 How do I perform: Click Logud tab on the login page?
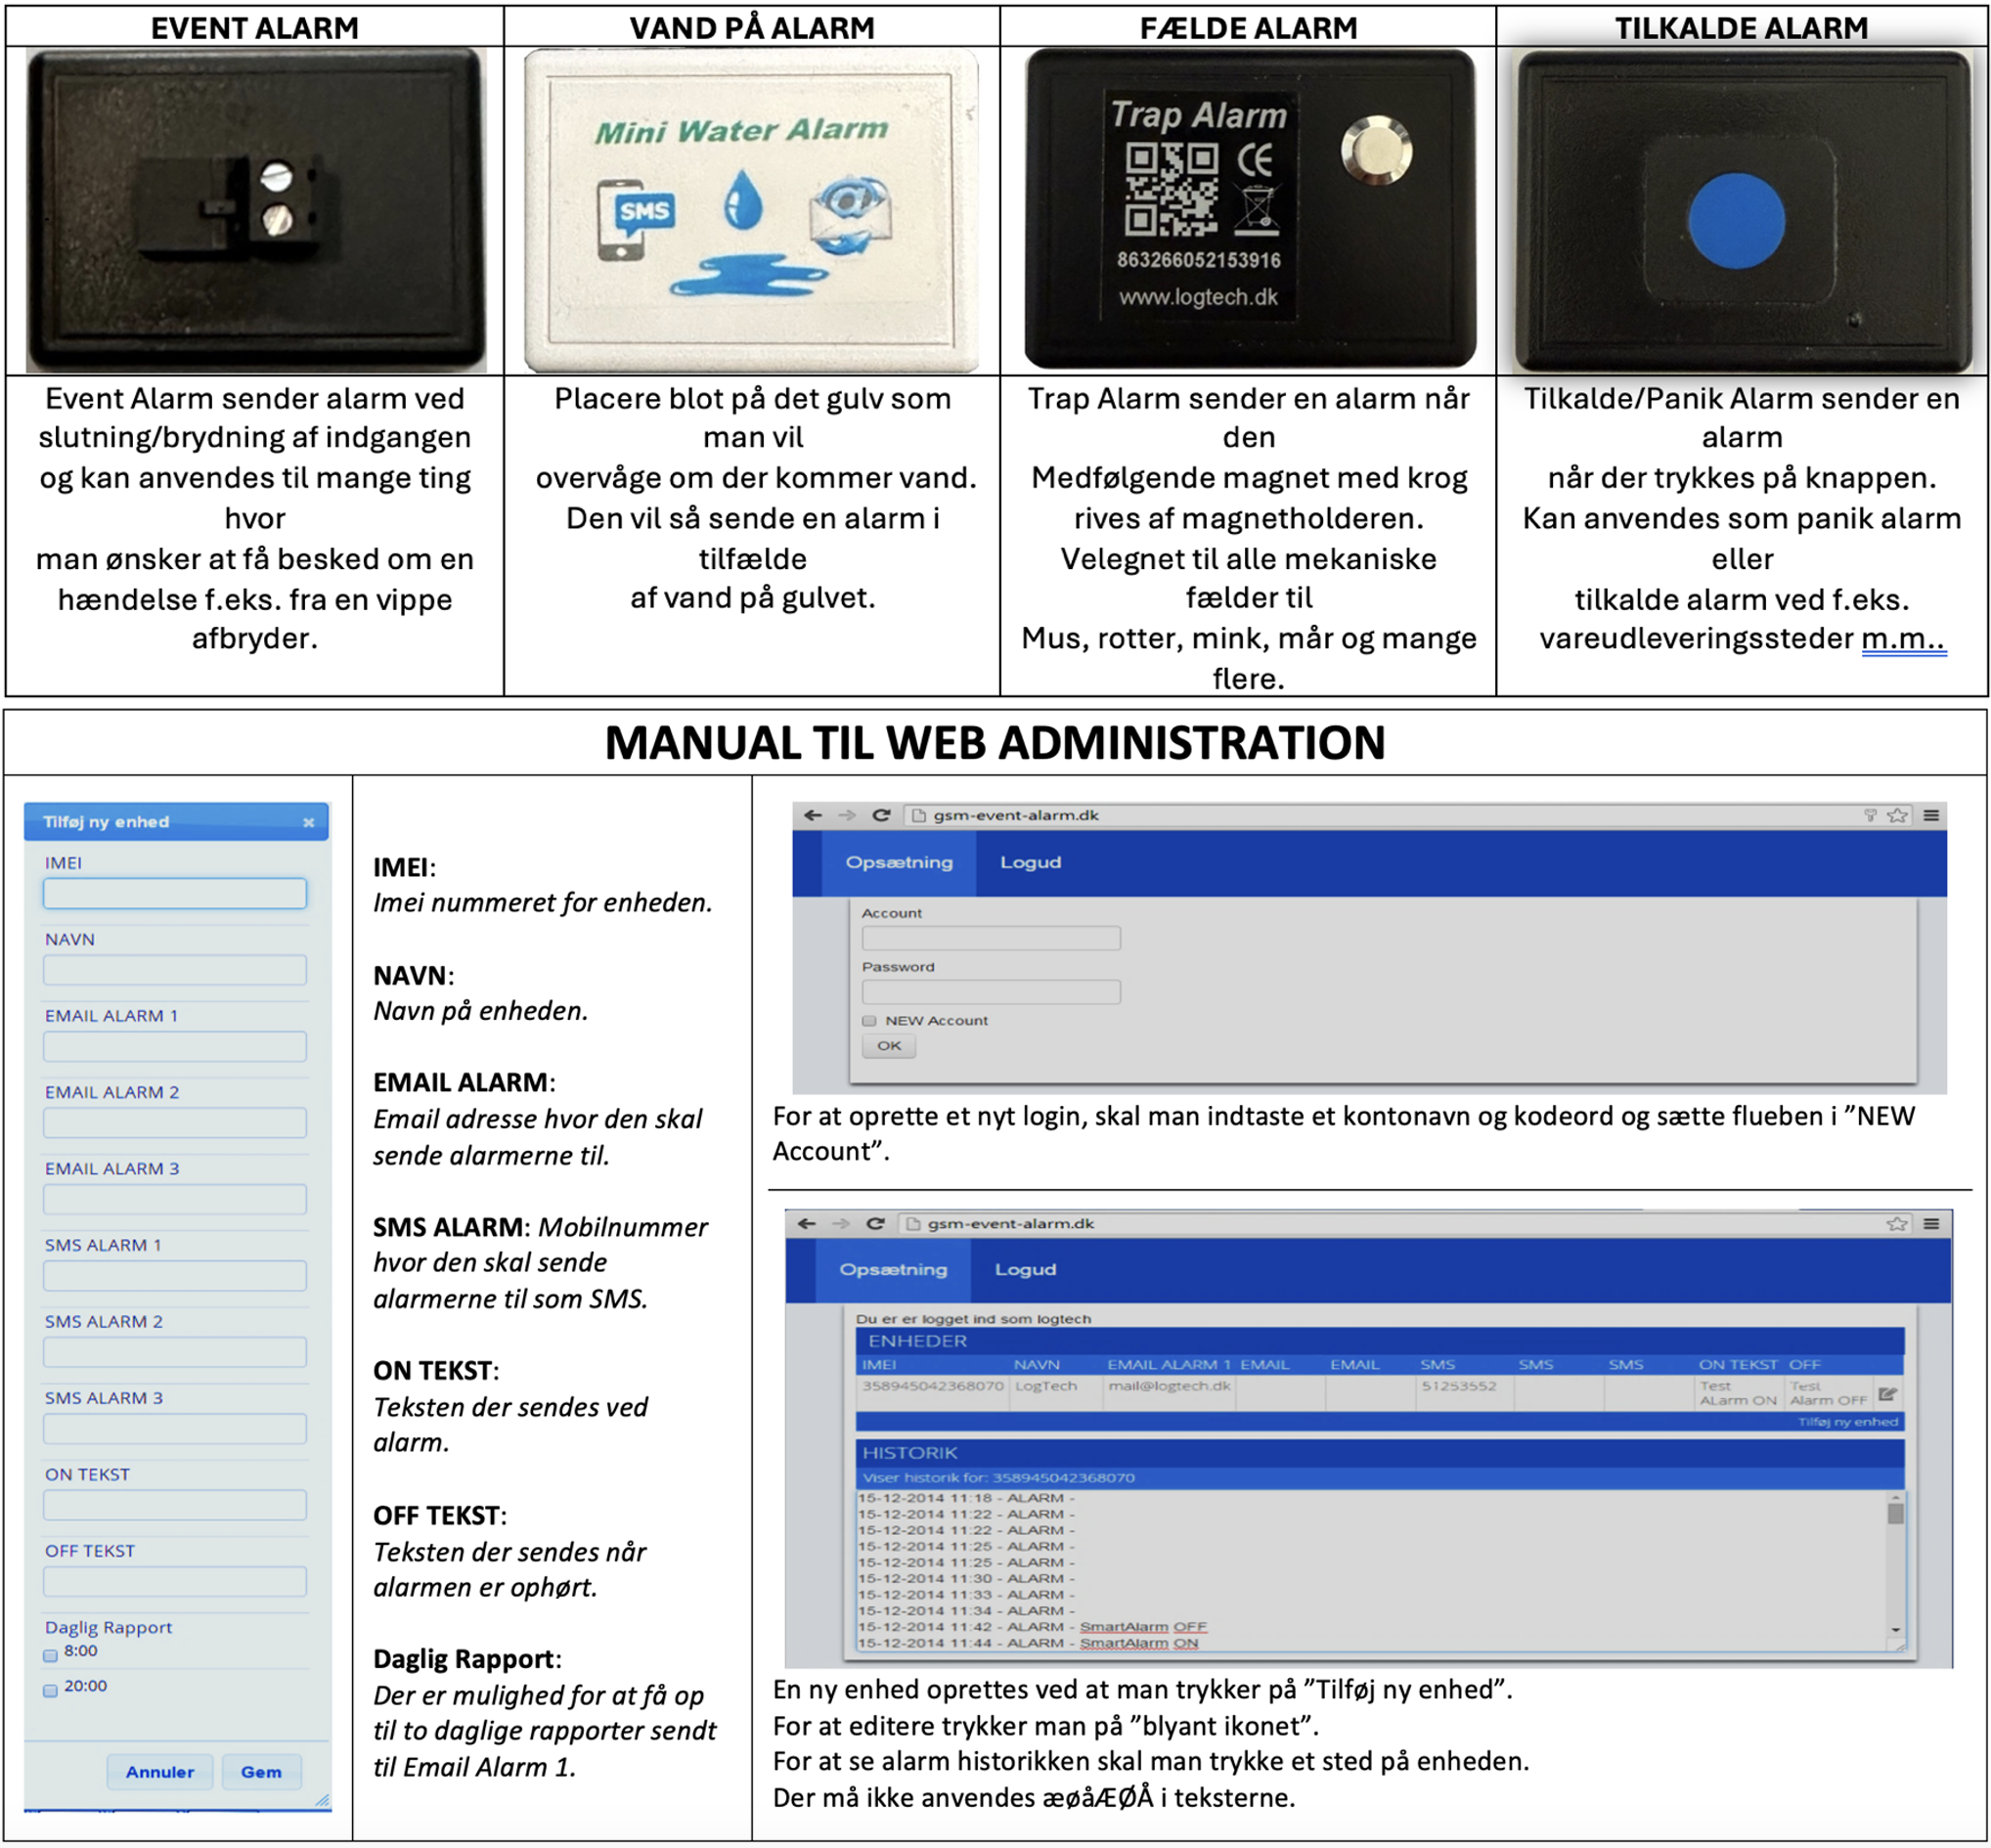point(1030,862)
